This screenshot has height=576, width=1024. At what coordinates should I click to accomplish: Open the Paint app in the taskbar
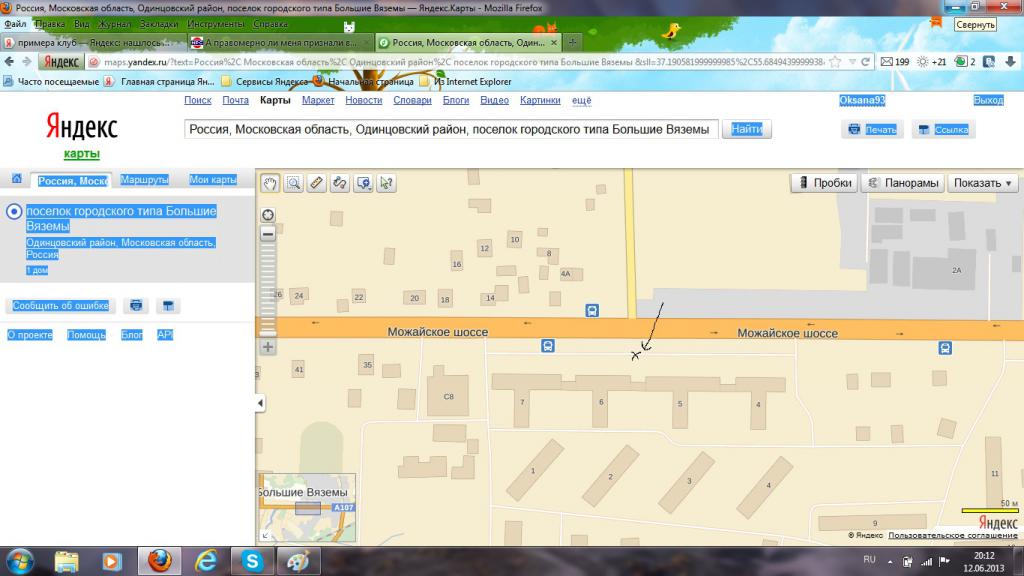[298, 561]
